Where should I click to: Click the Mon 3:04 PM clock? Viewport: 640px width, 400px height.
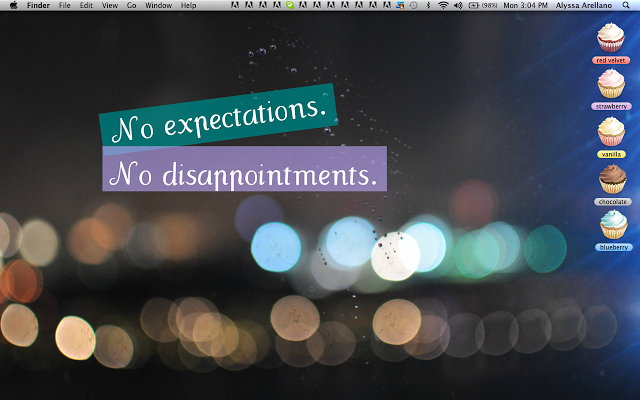click(524, 6)
